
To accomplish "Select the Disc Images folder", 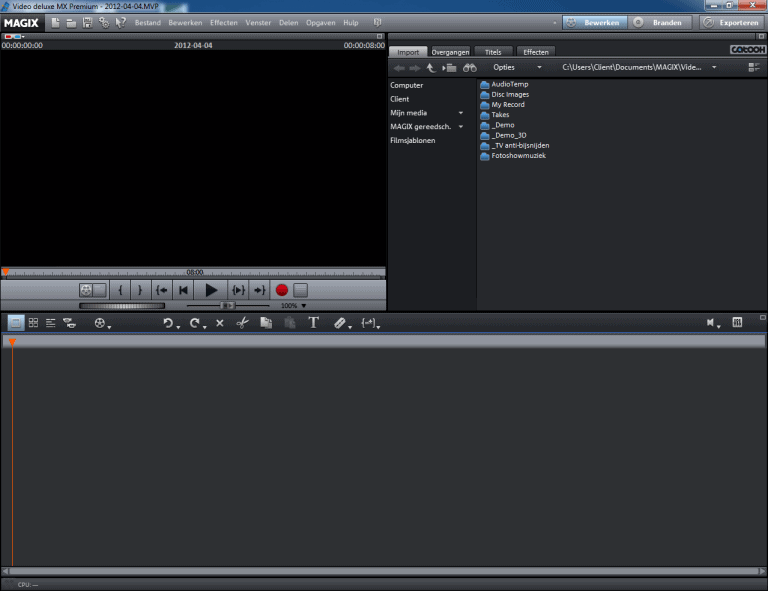I will (x=504, y=95).
